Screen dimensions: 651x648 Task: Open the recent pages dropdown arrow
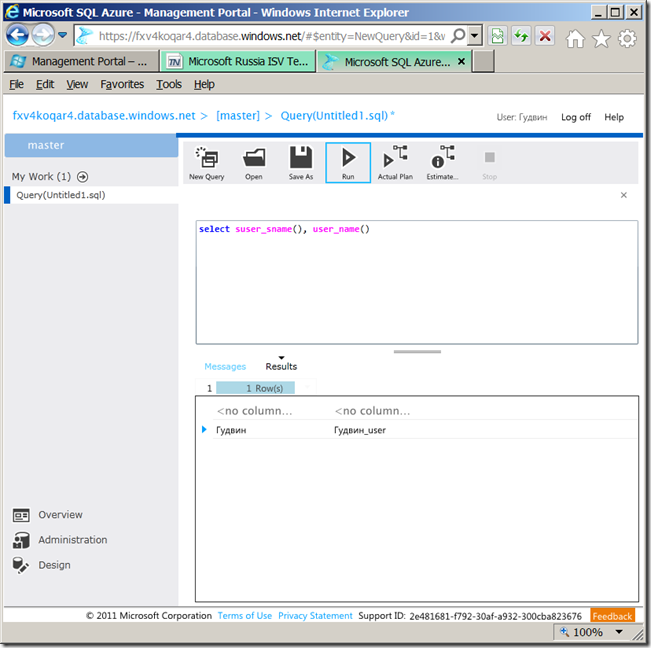(x=63, y=35)
